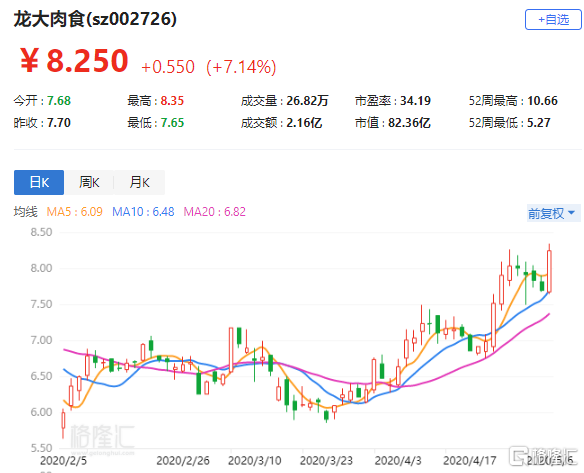
Task: Add stock to watchlist with +自选
Action: pos(553,20)
